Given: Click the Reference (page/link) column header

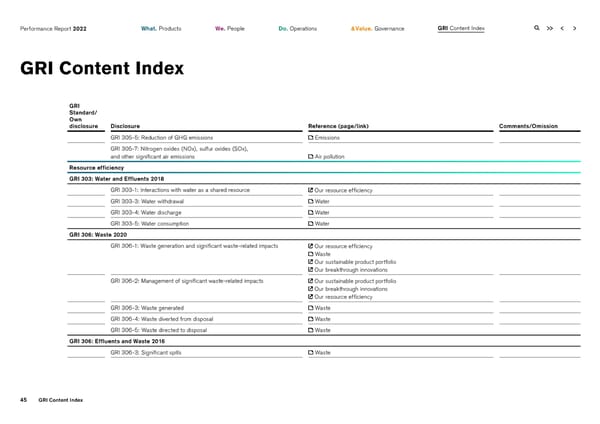Looking at the screenshot, I should click(338, 126).
